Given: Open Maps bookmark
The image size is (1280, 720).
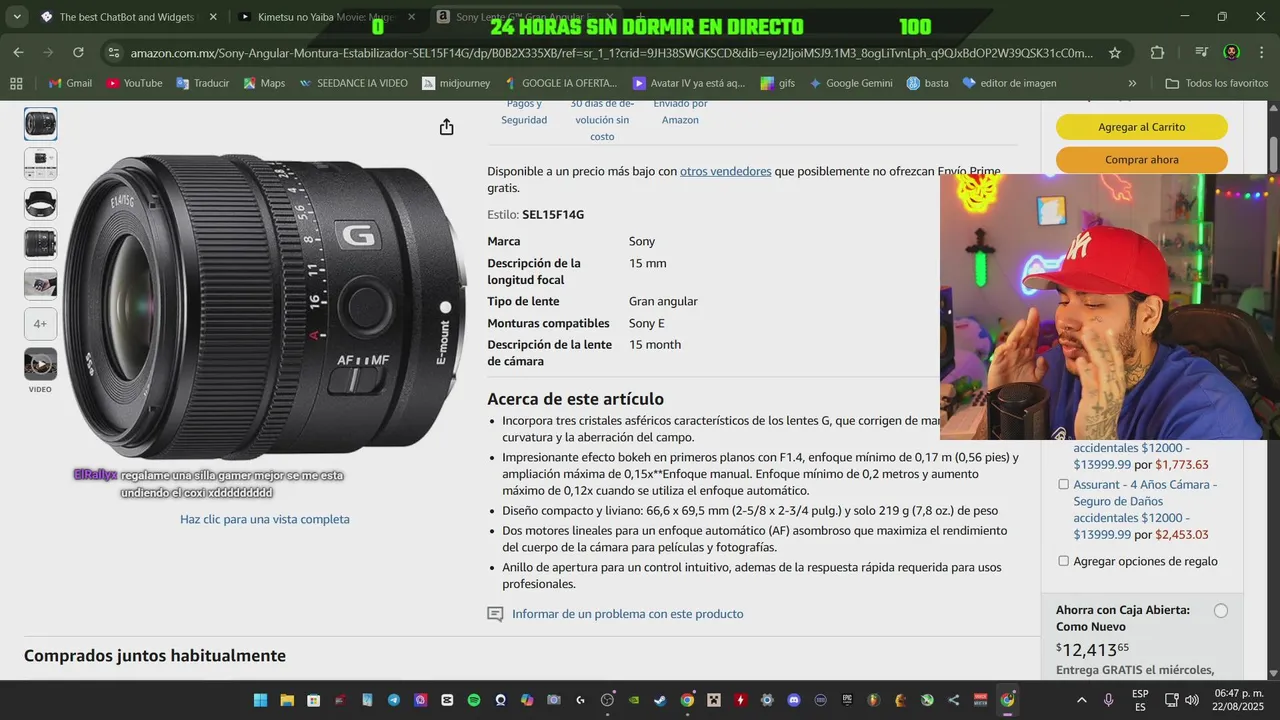Looking at the screenshot, I should [x=263, y=83].
